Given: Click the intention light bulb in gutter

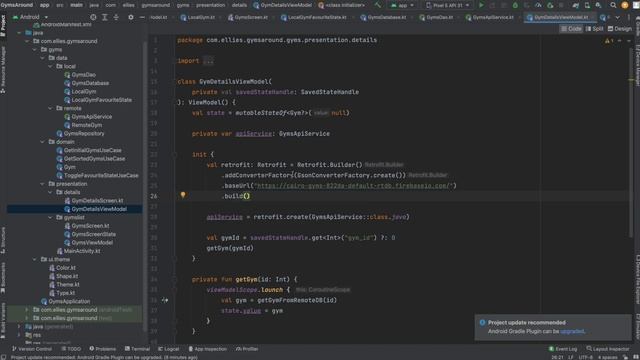Looking at the screenshot, I should (x=183, y=195).
